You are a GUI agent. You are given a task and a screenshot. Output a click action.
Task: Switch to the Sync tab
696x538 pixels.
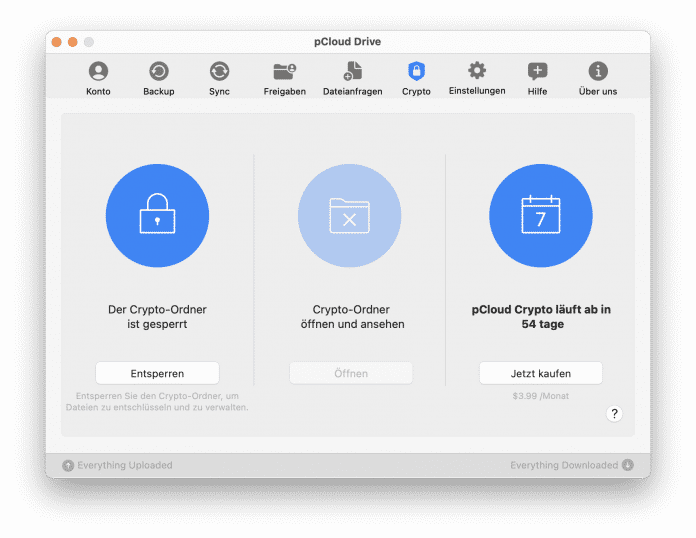(x=219, y=79)
